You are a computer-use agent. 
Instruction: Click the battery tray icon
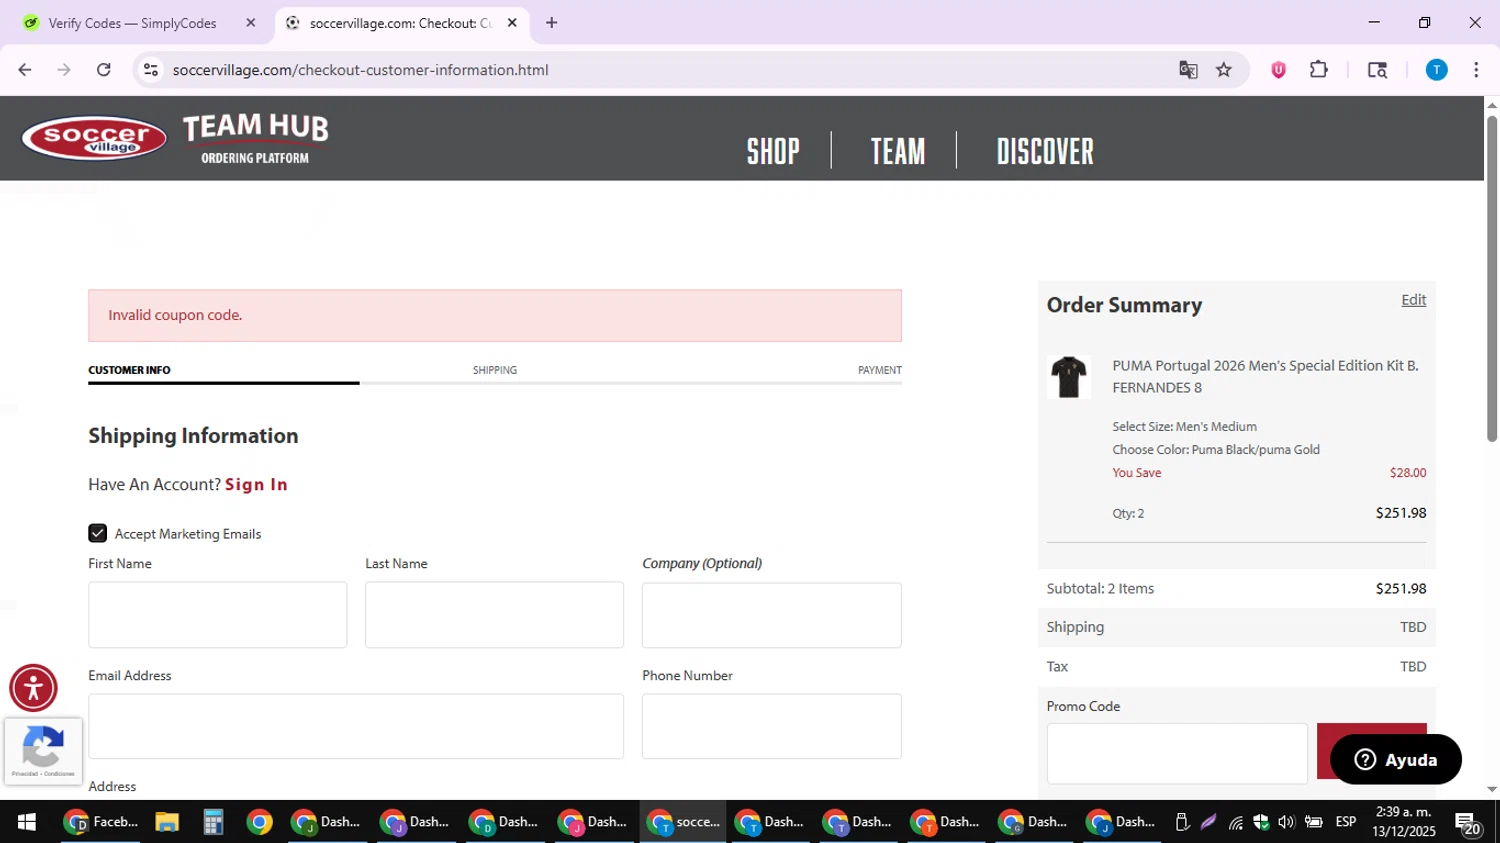1313,822
